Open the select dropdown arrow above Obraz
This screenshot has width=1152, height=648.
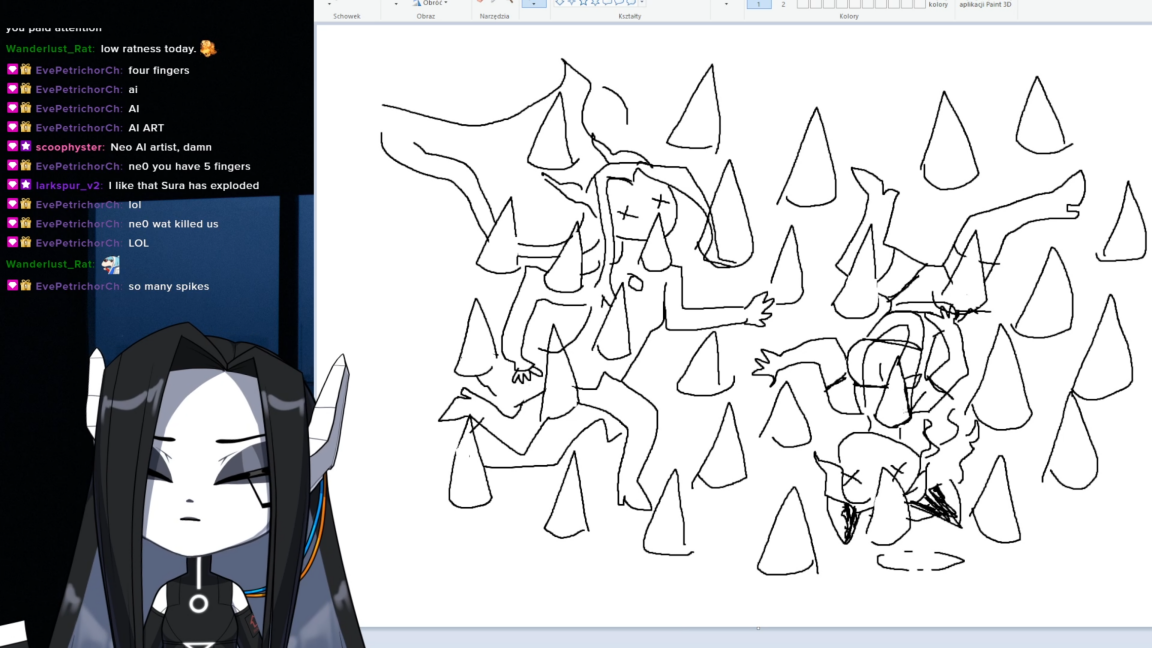[396, 4]
